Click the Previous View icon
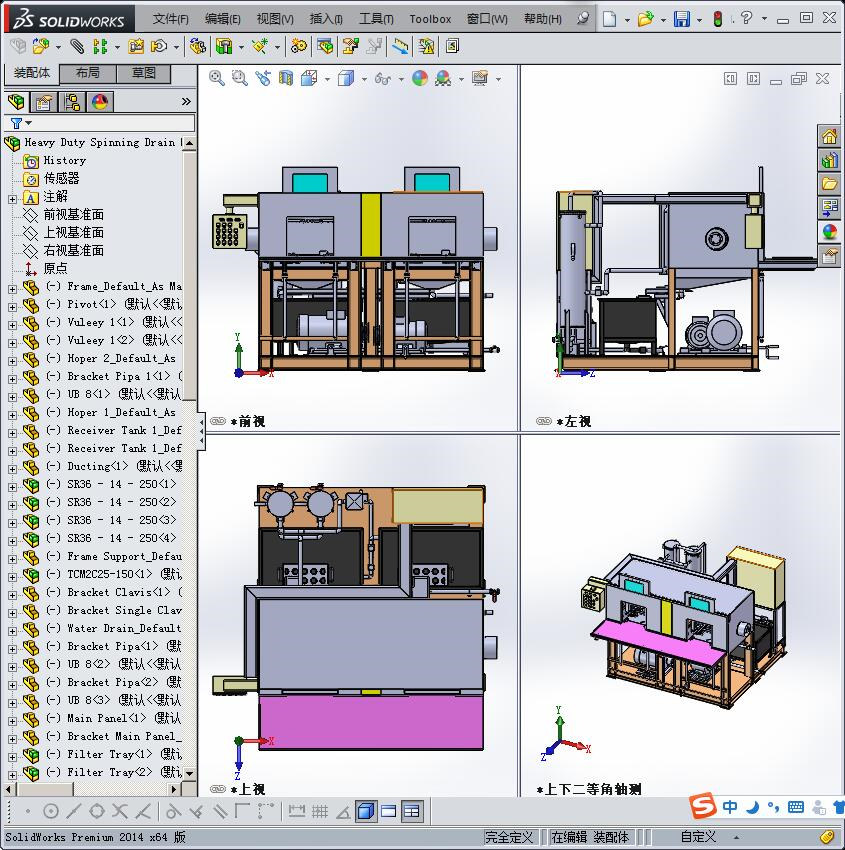Image resolution: width=845 pixels, height=850 pixels. click(263, 79)
